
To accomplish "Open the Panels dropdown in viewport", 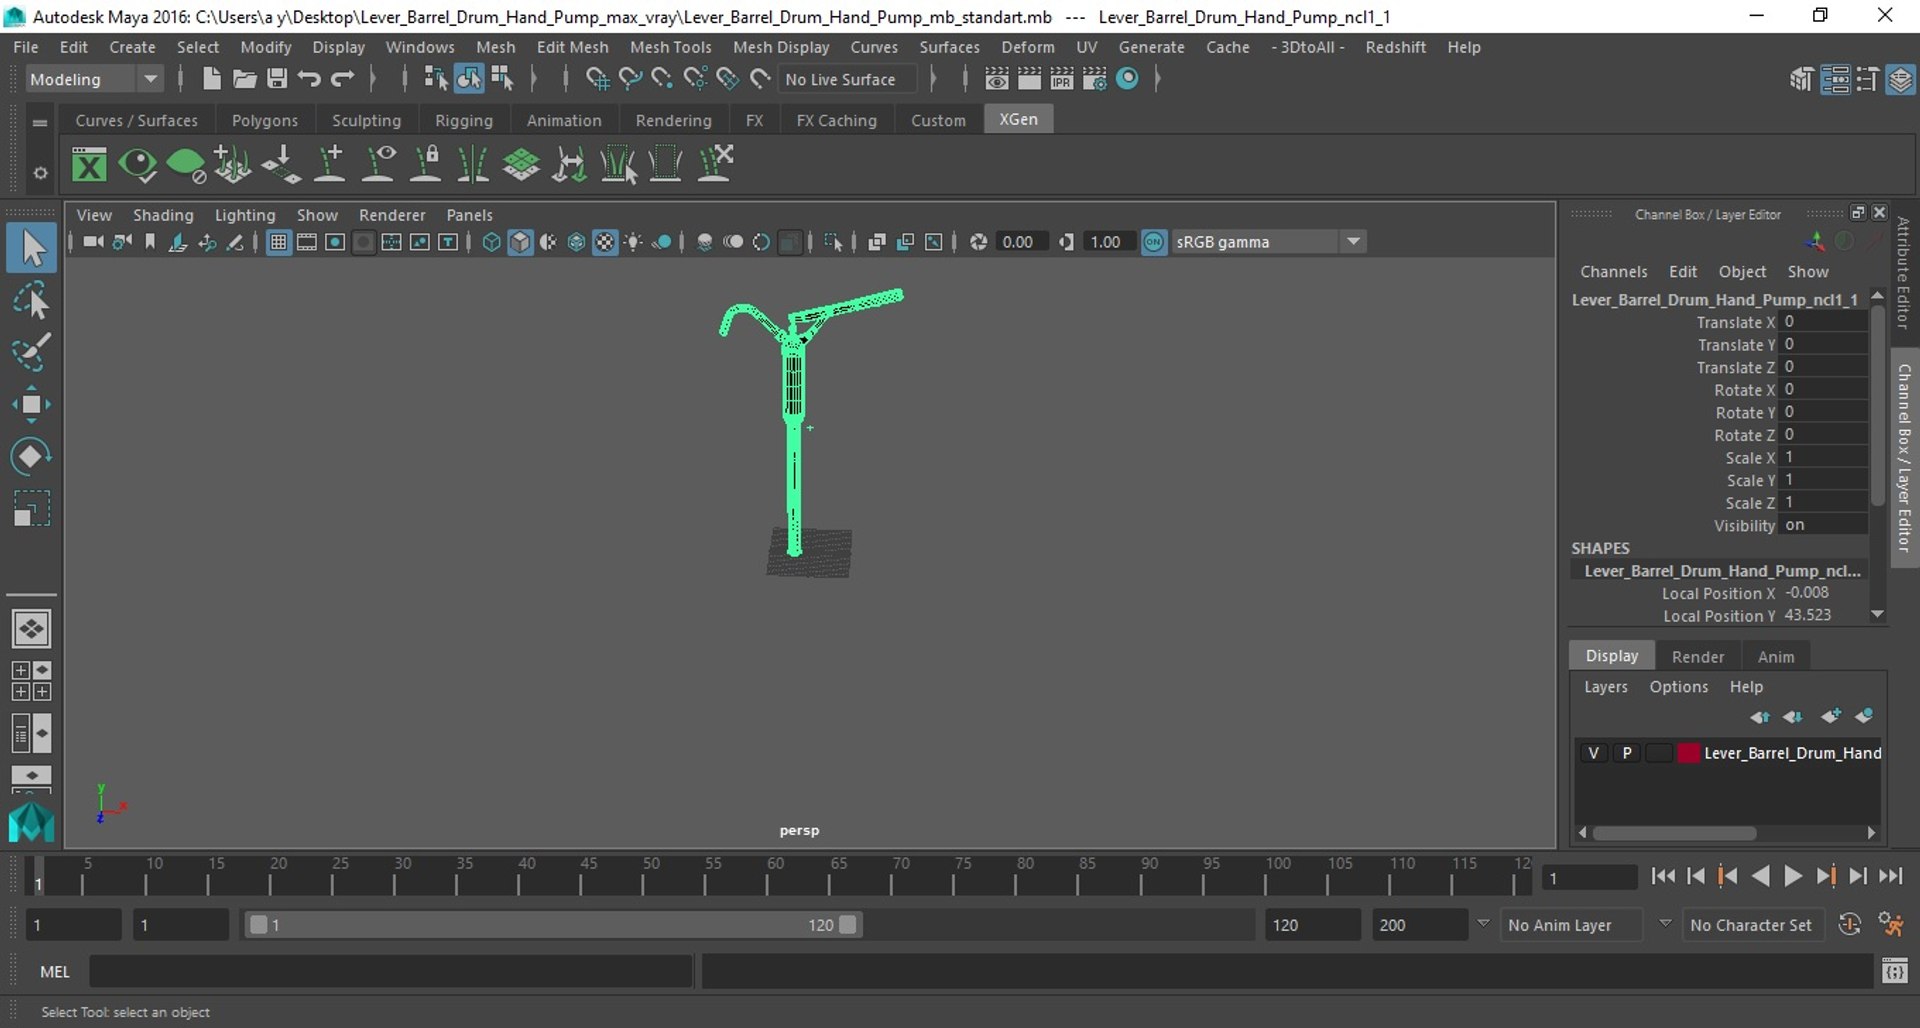I will click(469, 215).
